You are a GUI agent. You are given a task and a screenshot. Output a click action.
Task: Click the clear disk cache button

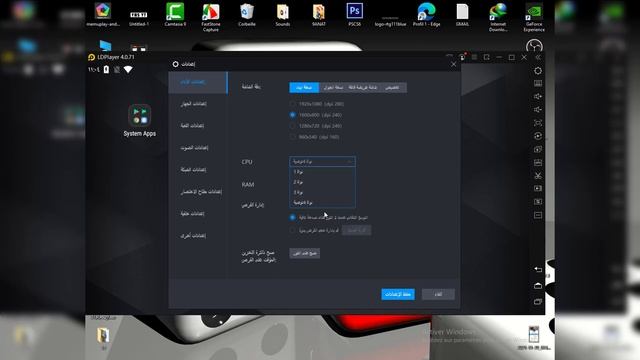304,253
